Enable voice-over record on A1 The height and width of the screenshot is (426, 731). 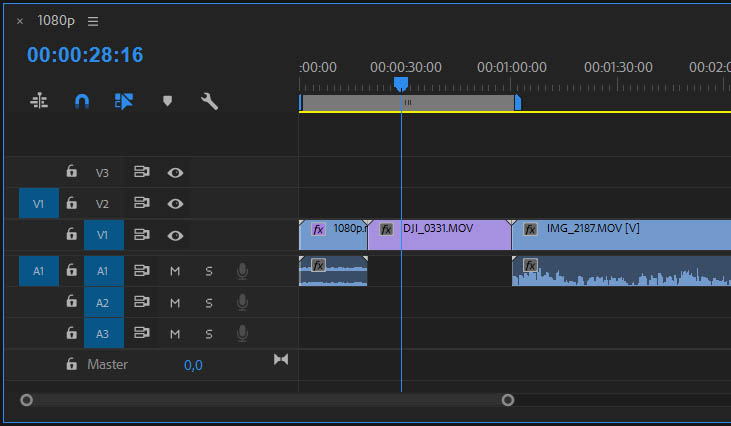click(242, 271)
